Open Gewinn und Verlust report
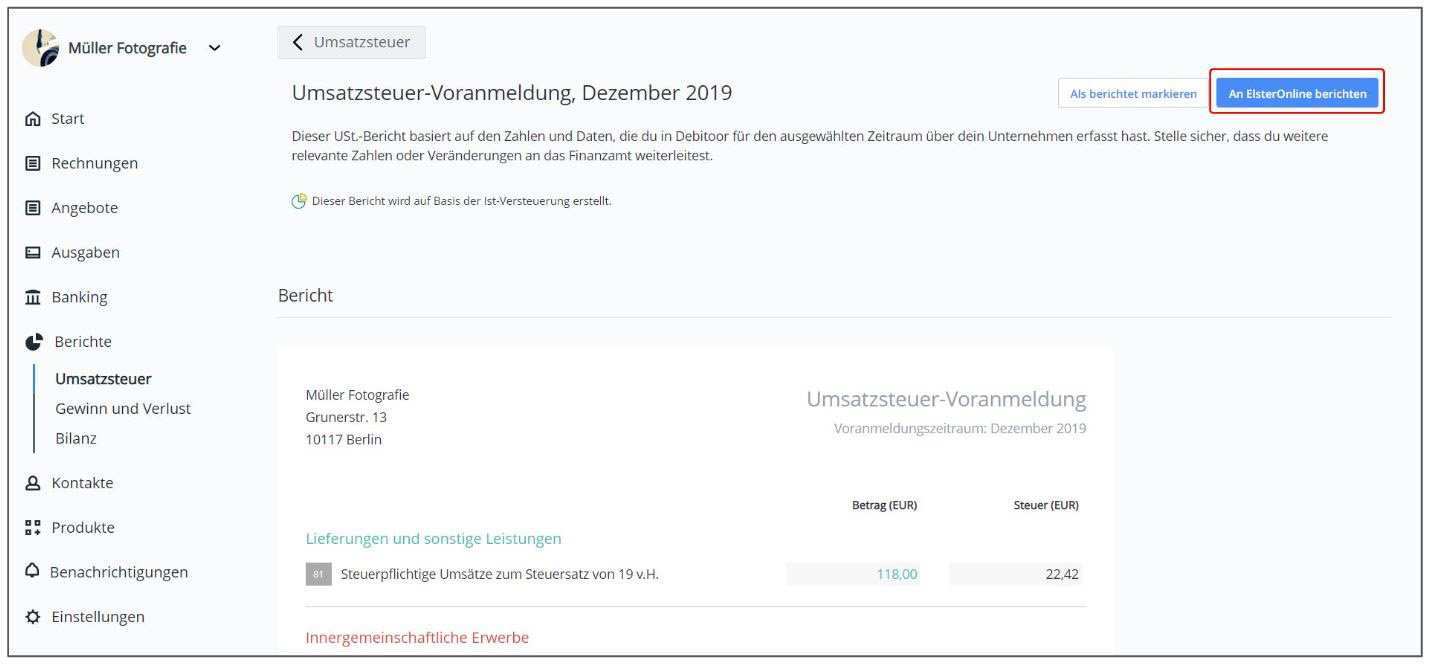The image size is (1434, 665). point(123,408)
